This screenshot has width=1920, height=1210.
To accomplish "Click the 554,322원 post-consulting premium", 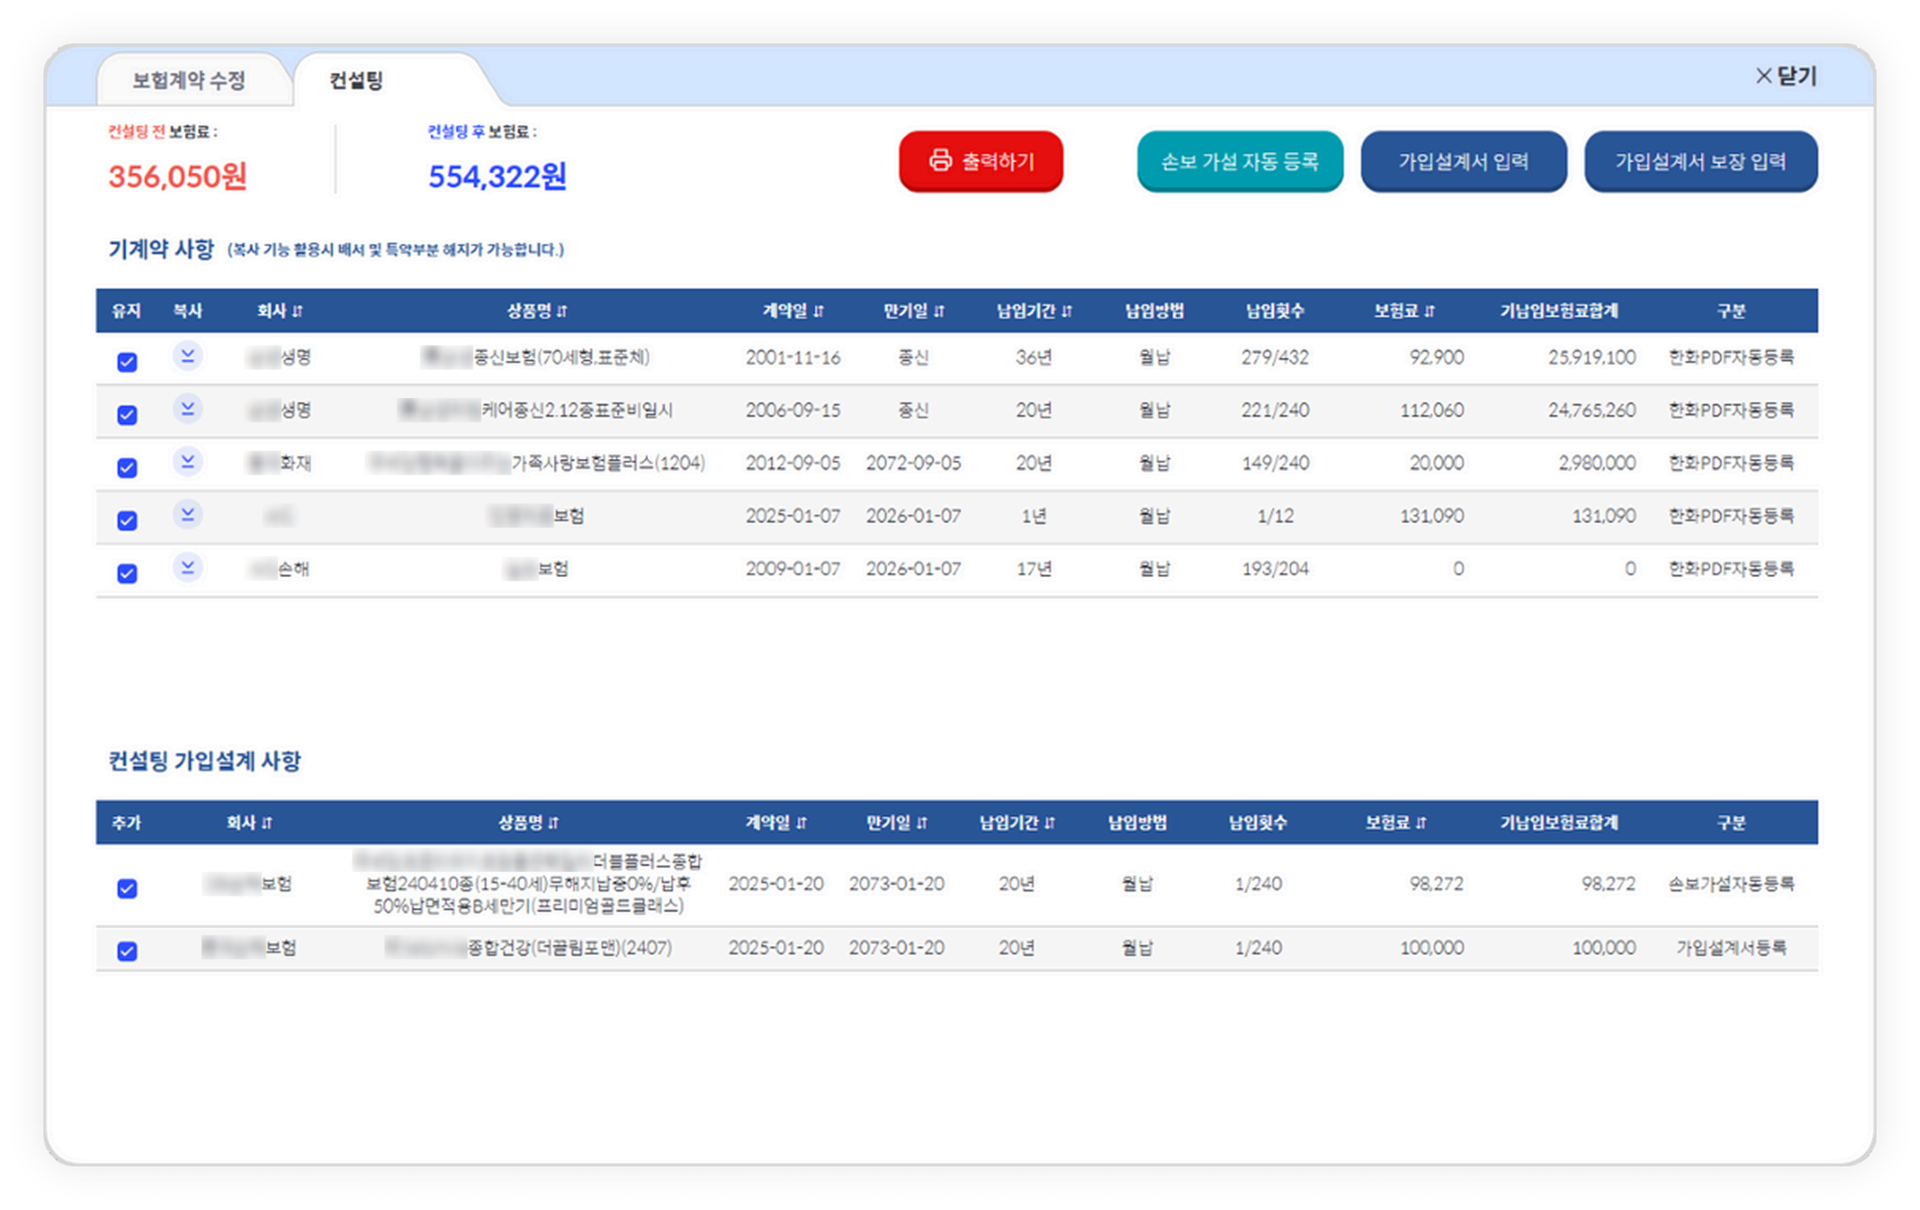I will coord(497,177).
